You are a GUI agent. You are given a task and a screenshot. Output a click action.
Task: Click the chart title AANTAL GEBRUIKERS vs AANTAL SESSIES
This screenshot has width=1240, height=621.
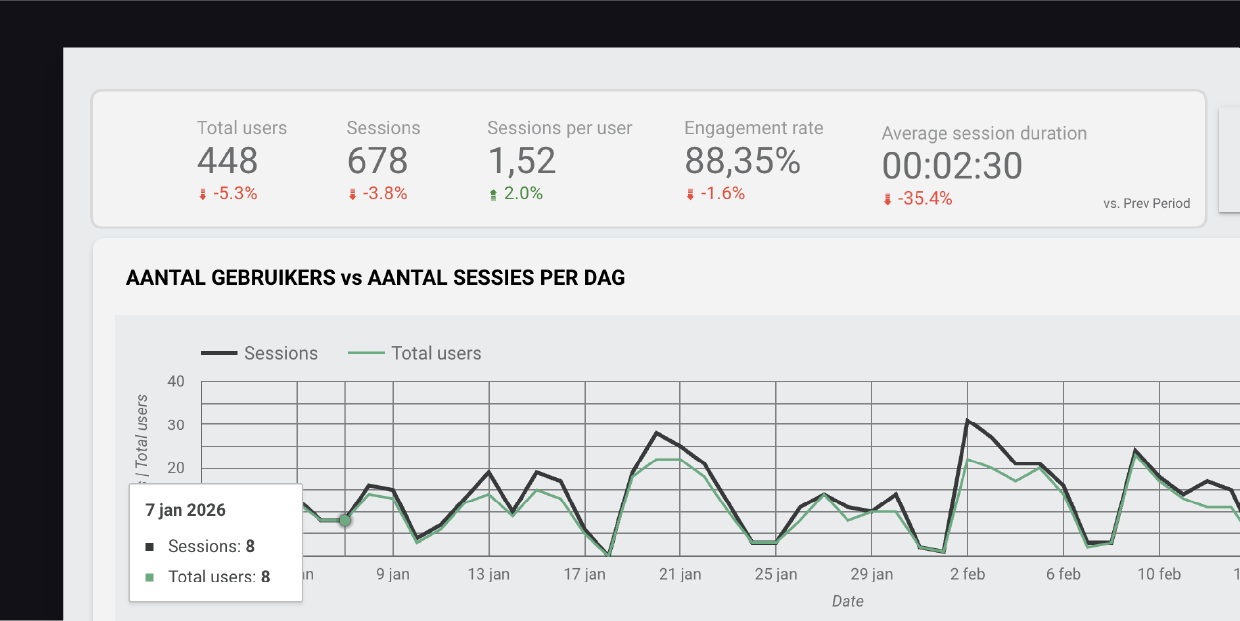tap(375, 277)
